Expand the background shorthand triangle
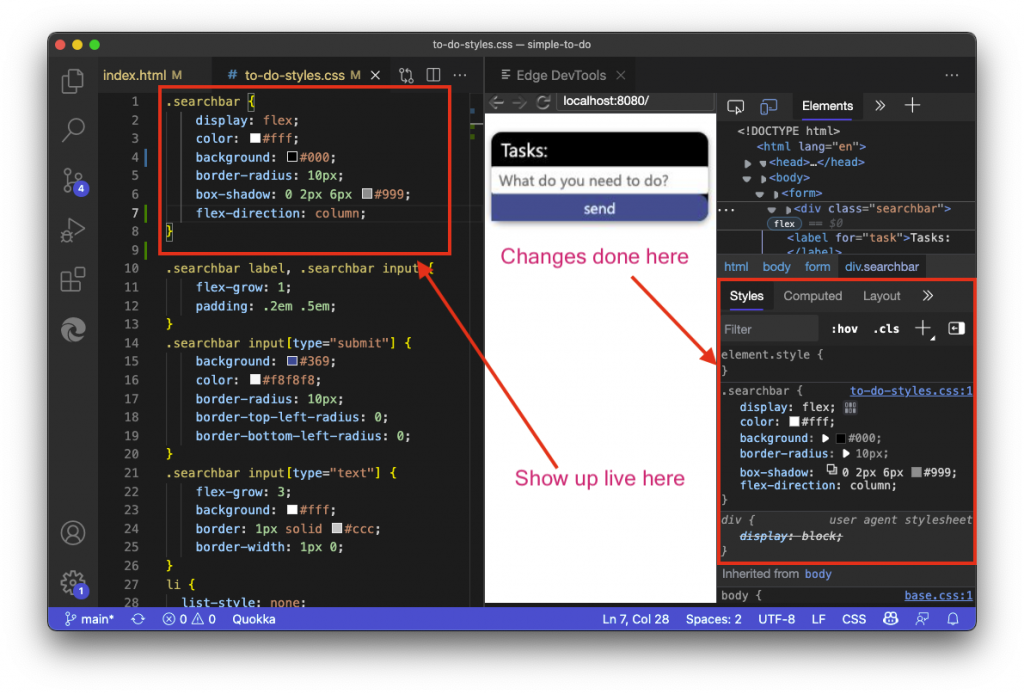The width and height of the screenshot is (1024, 694). click(x=825, y=438)
